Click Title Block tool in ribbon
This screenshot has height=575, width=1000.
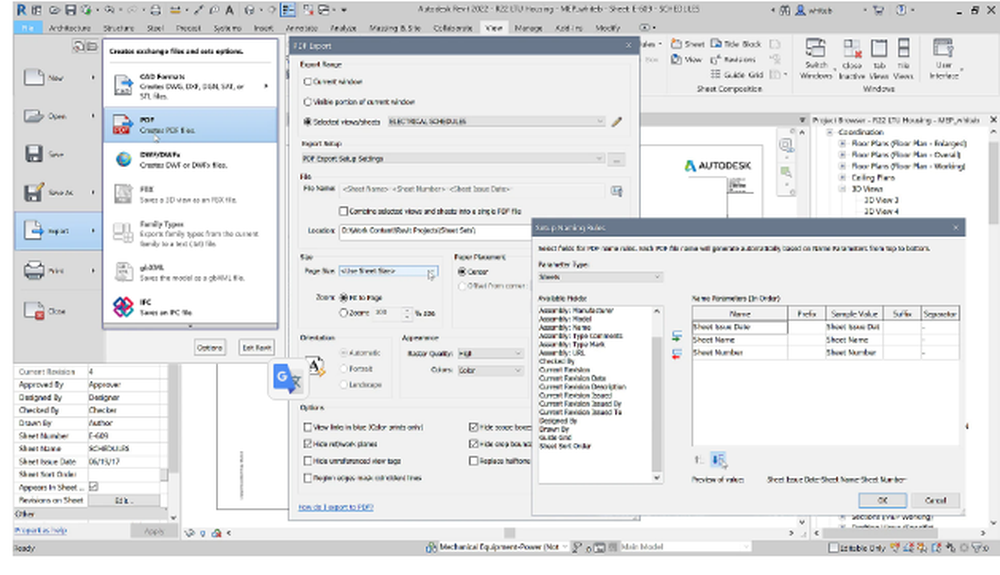[x=735, y=44]
